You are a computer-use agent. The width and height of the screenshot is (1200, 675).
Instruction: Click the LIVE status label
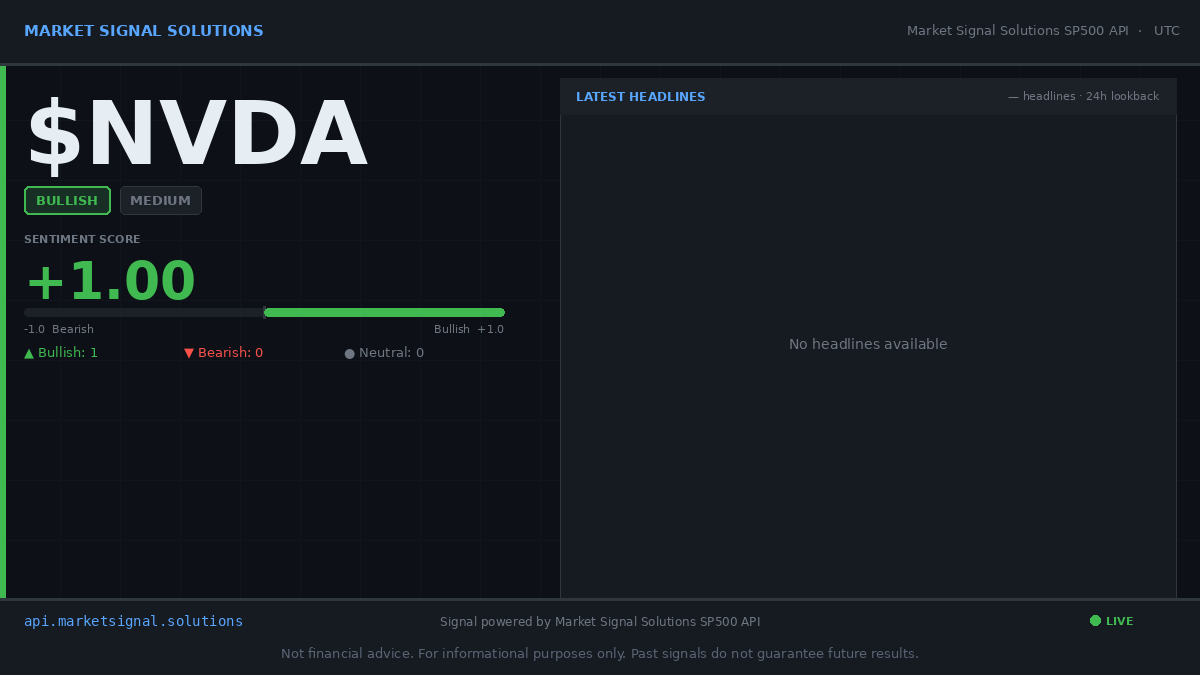coord(1120,621)
